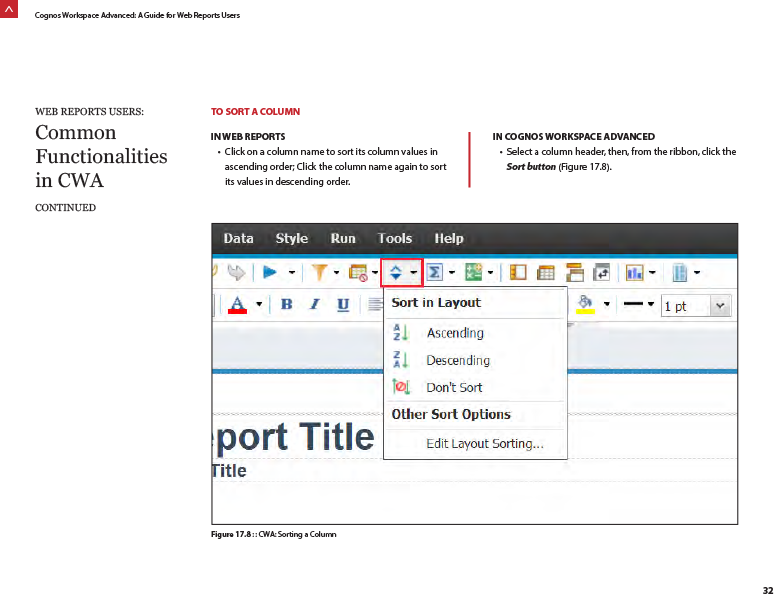Open the background color dropdown arrow
Image resolution: width=783 pixels, height=598 pixels.
pos(607,304)
